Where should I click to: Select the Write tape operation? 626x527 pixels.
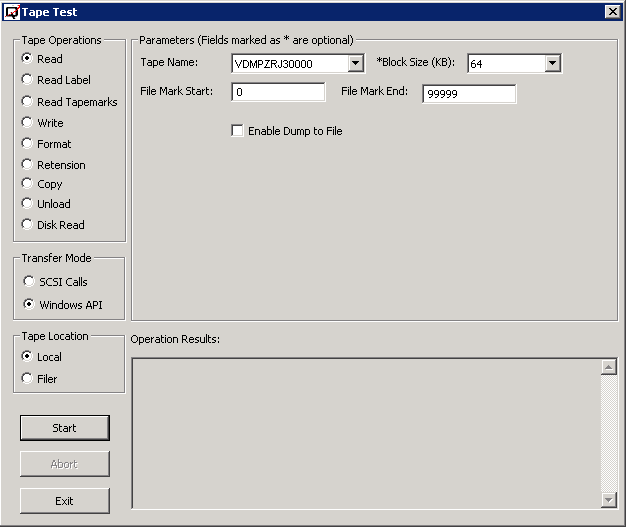(28, 122)
